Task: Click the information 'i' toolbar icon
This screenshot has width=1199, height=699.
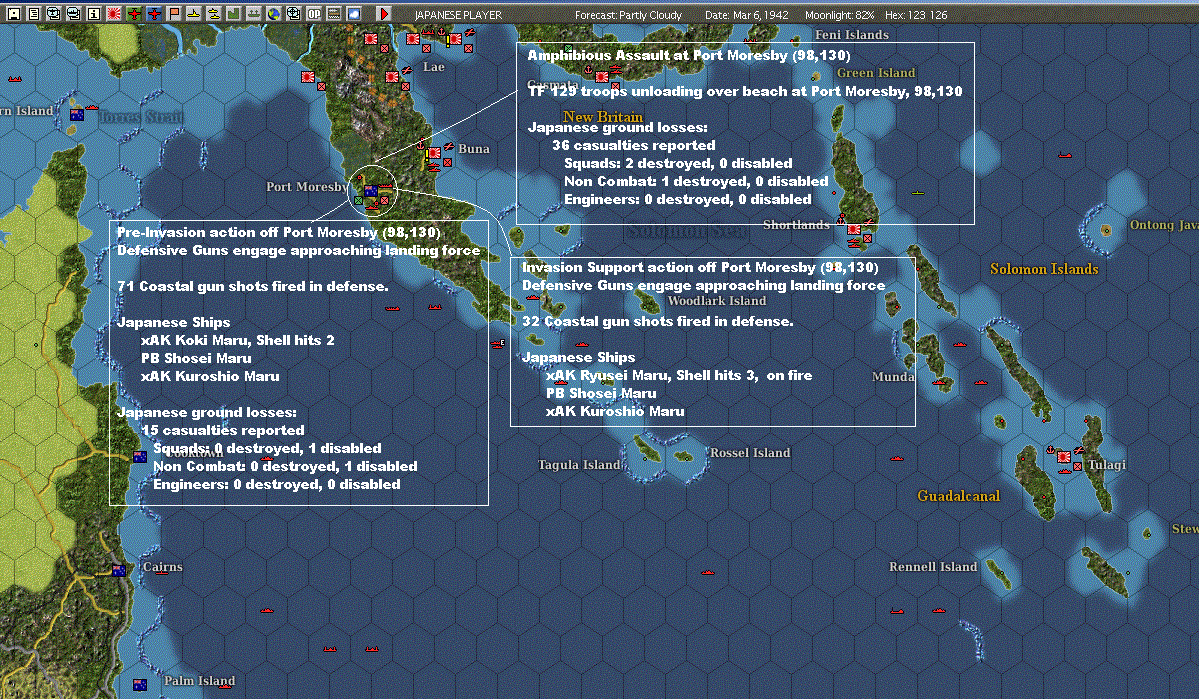Action: coord(93,14)
